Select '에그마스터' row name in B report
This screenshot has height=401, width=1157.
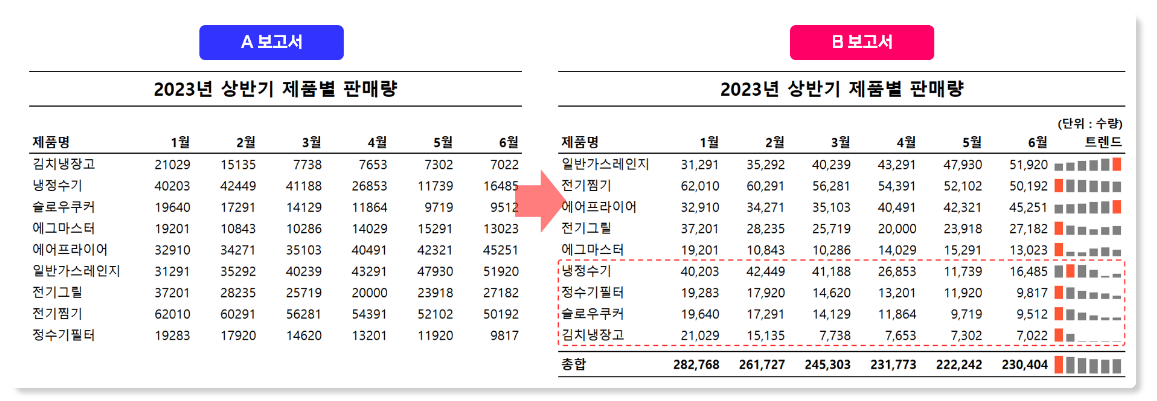pos(593,250)
